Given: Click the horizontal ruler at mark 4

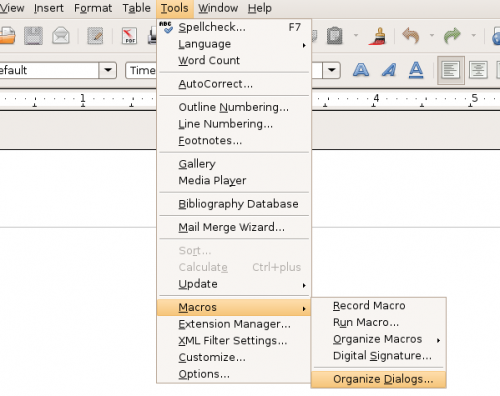Looking at the screenshot, I should [x=376, y=98].
